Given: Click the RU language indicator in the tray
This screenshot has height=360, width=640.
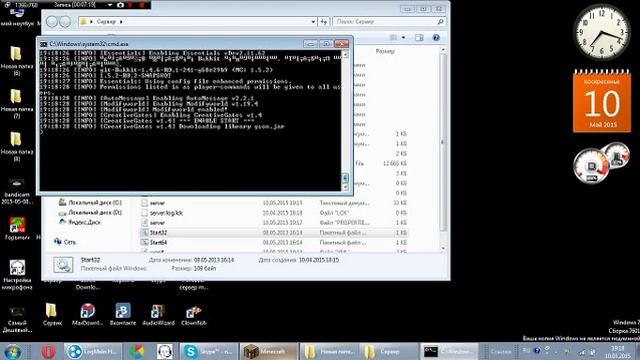Looking at the screenshot, I should coord(526,351).
